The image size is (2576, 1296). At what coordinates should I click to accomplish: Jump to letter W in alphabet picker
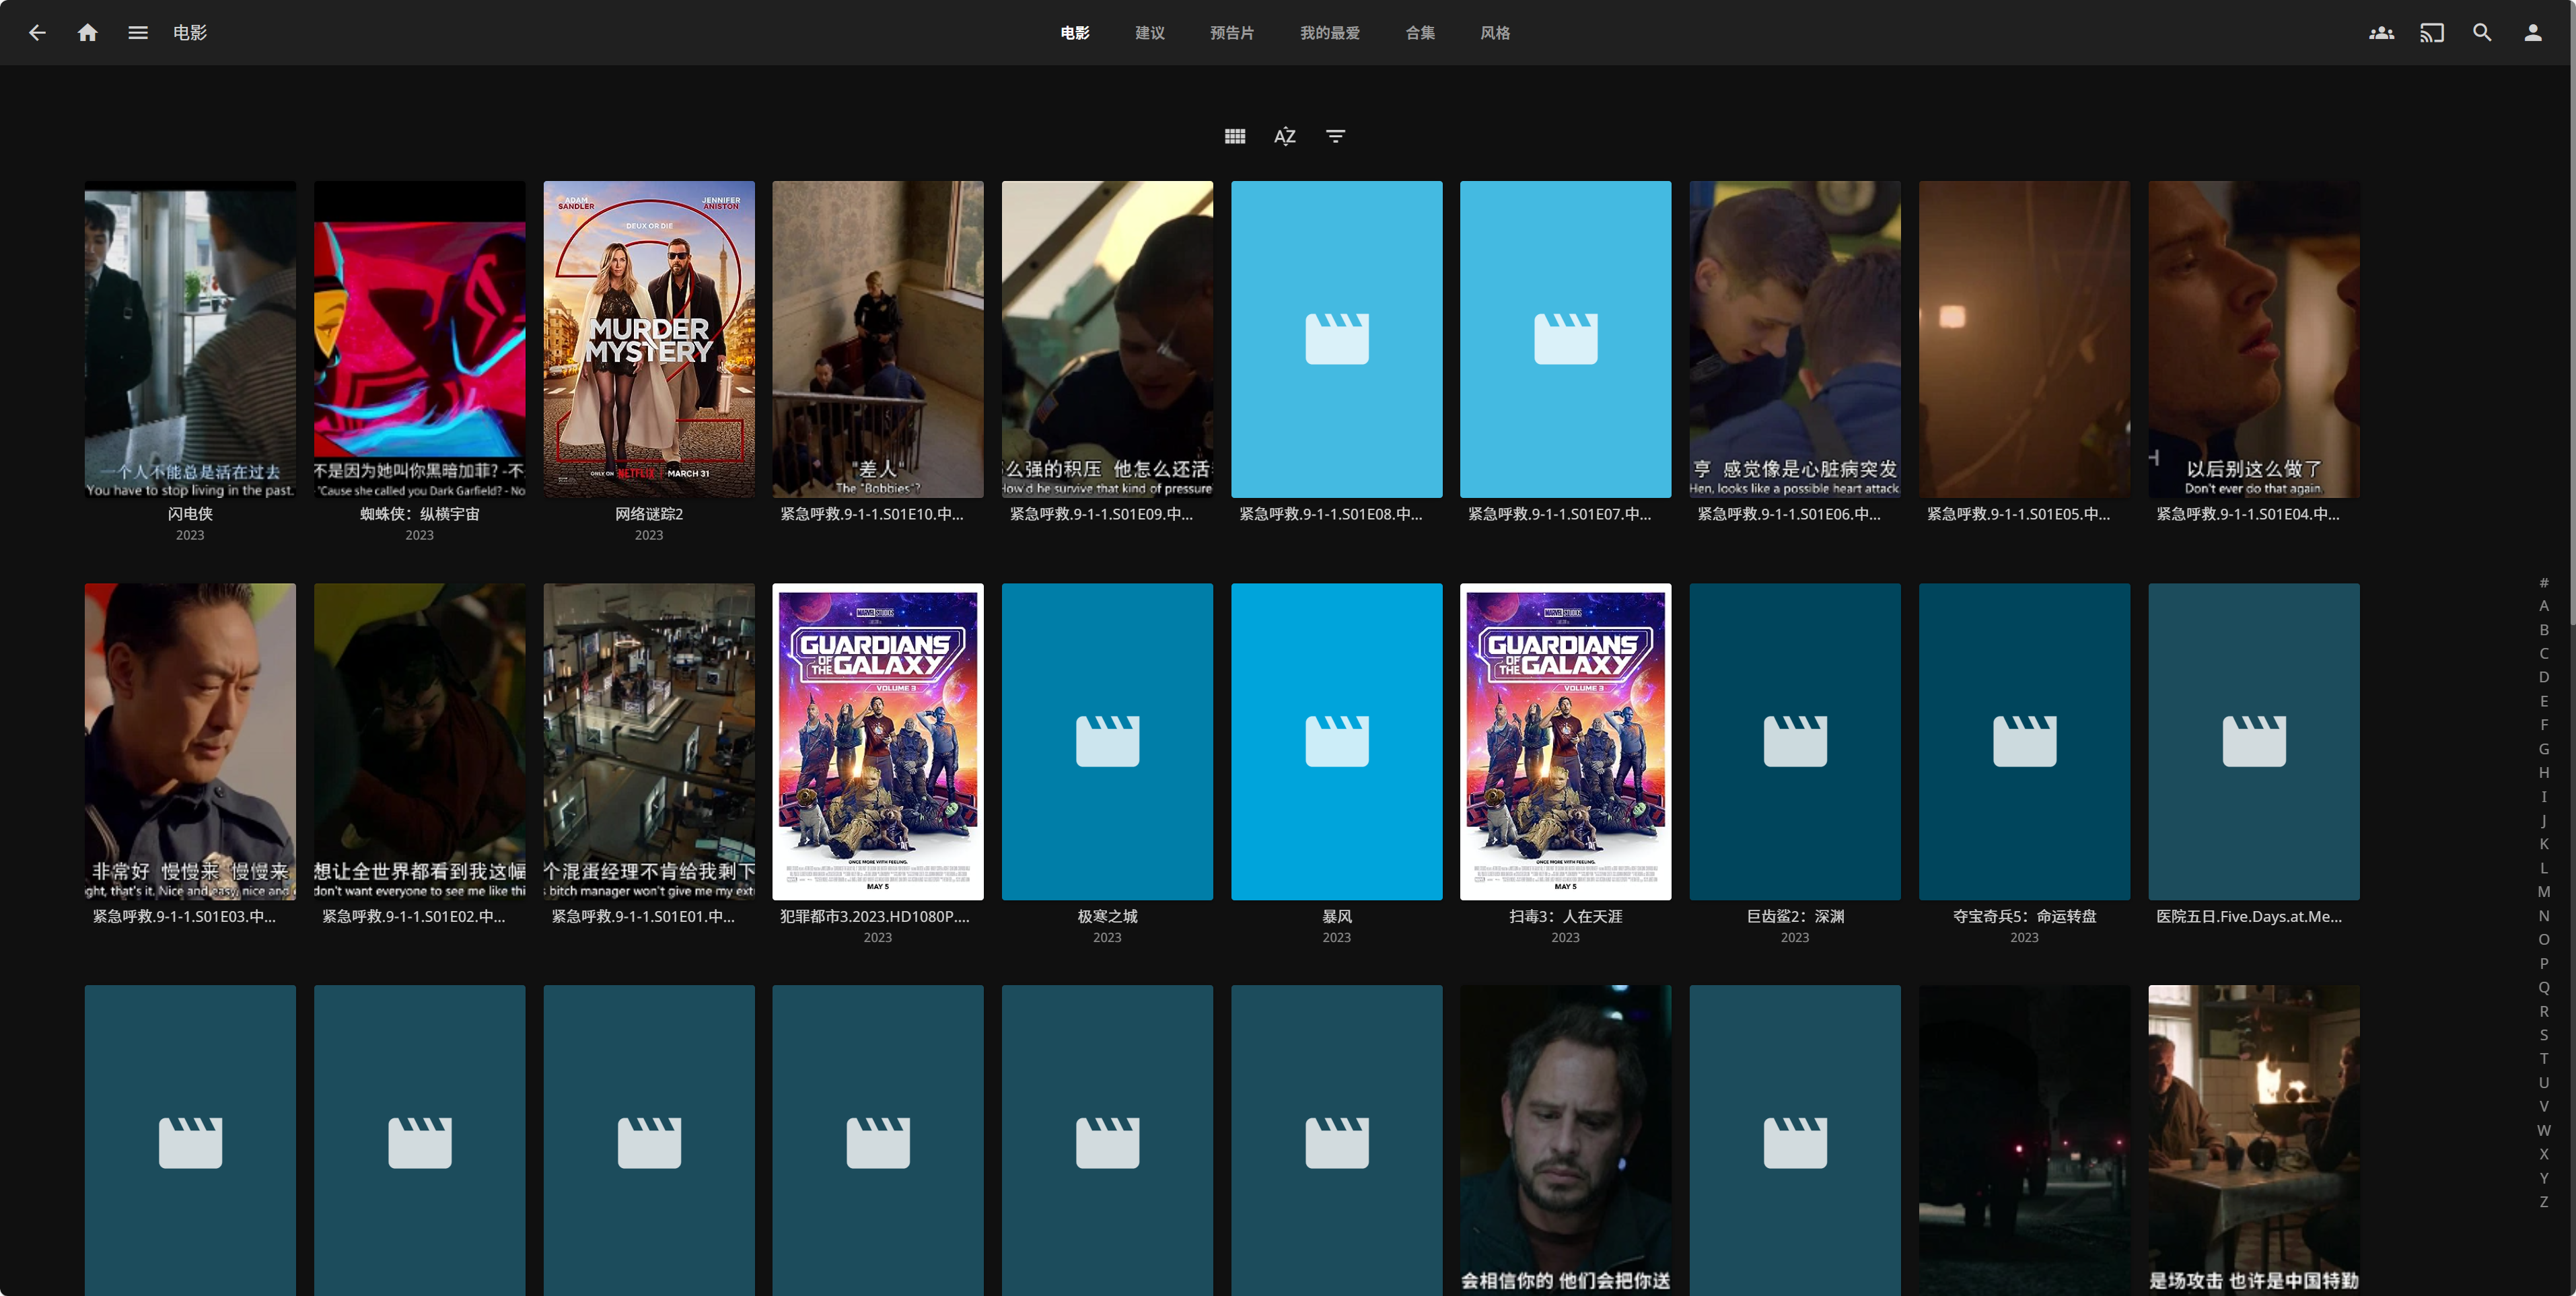click(2544, 1130)
